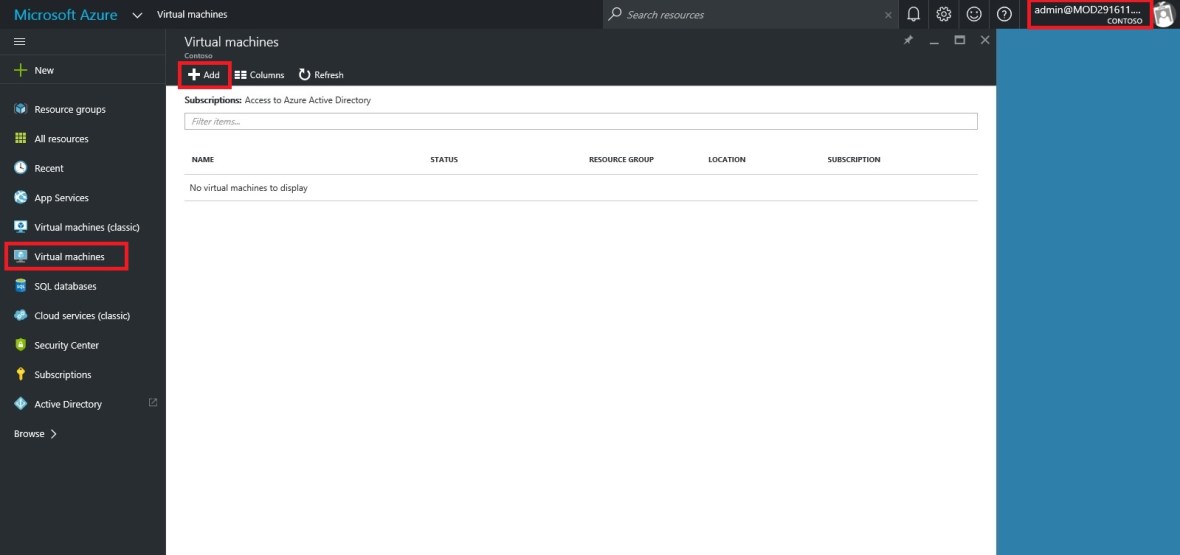Toggle the hamburger sidebar menu

[x=20, y=41]
